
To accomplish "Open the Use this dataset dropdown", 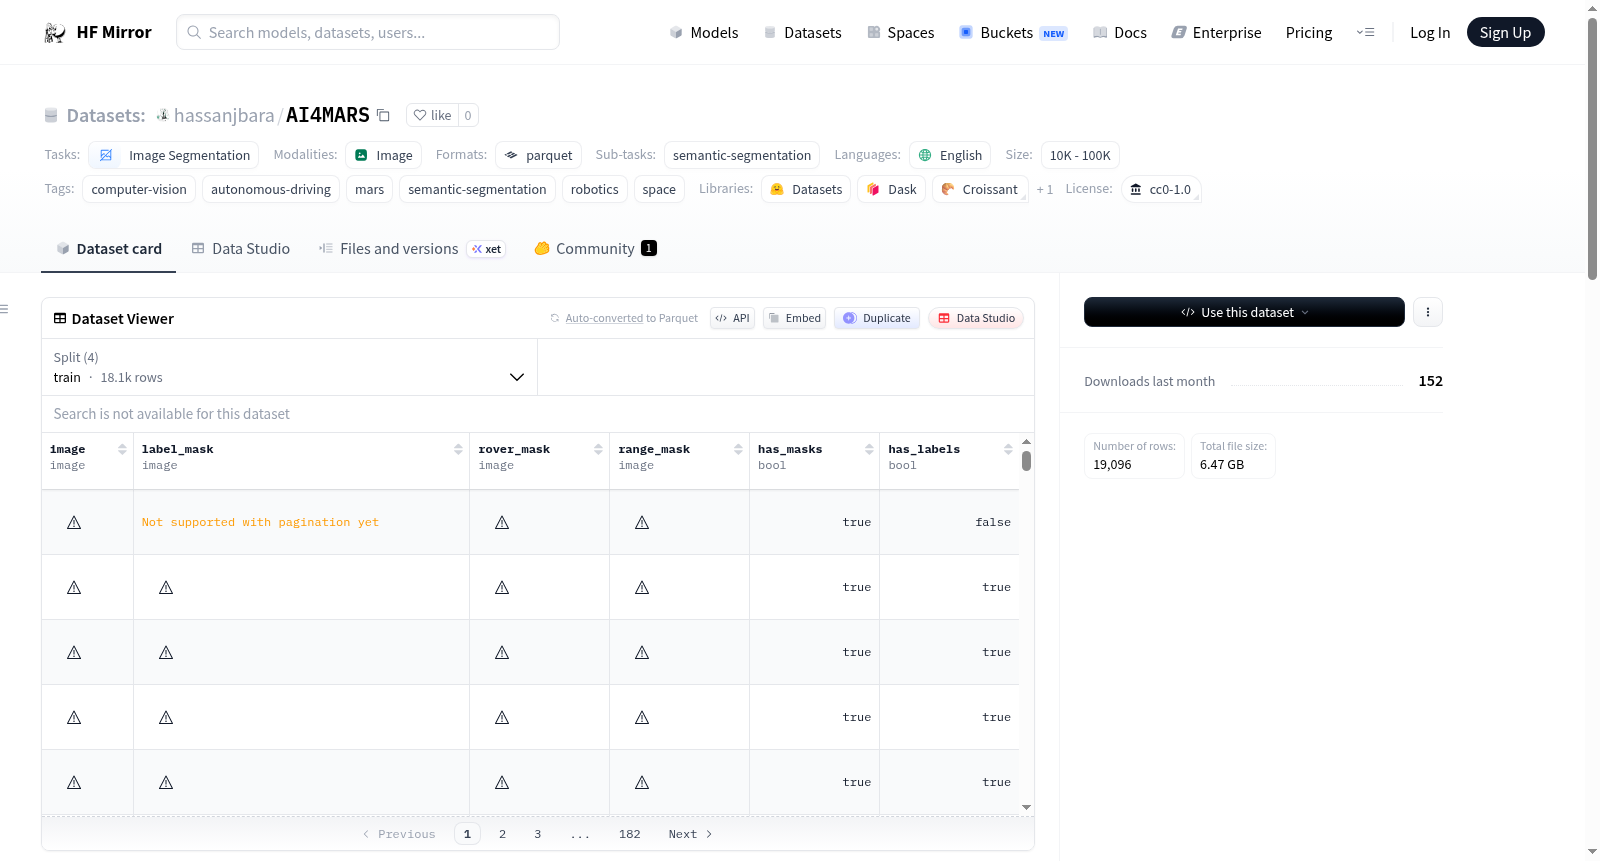I will [x=1244, y=312].
